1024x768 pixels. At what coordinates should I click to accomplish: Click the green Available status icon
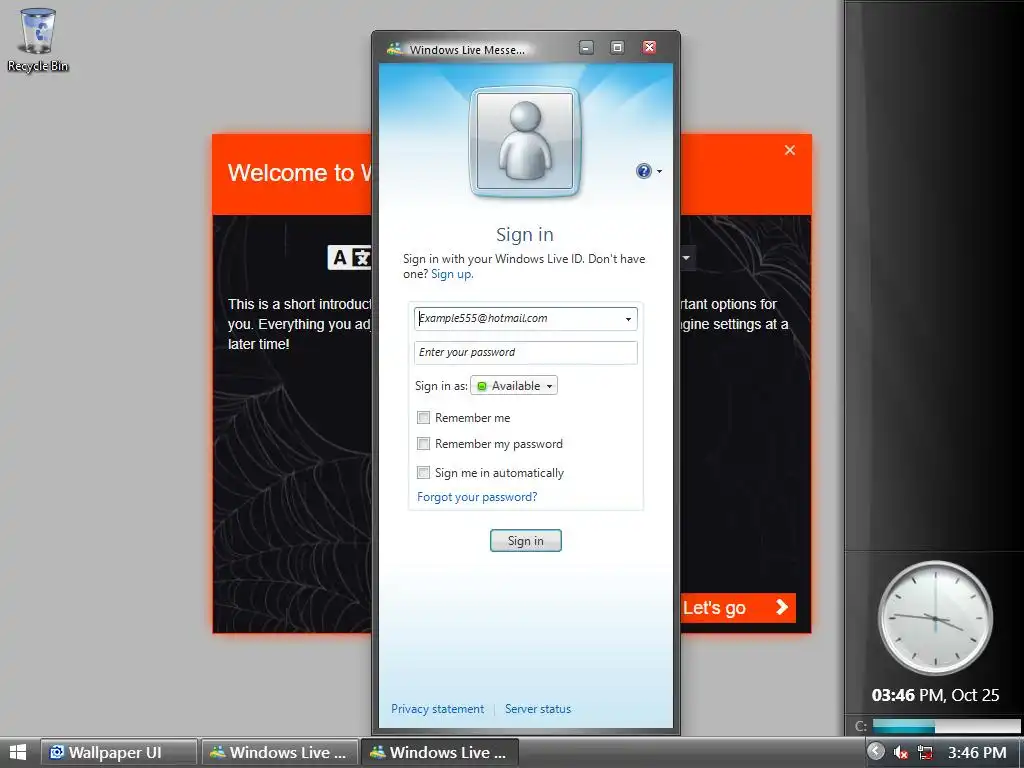(482, 386)
